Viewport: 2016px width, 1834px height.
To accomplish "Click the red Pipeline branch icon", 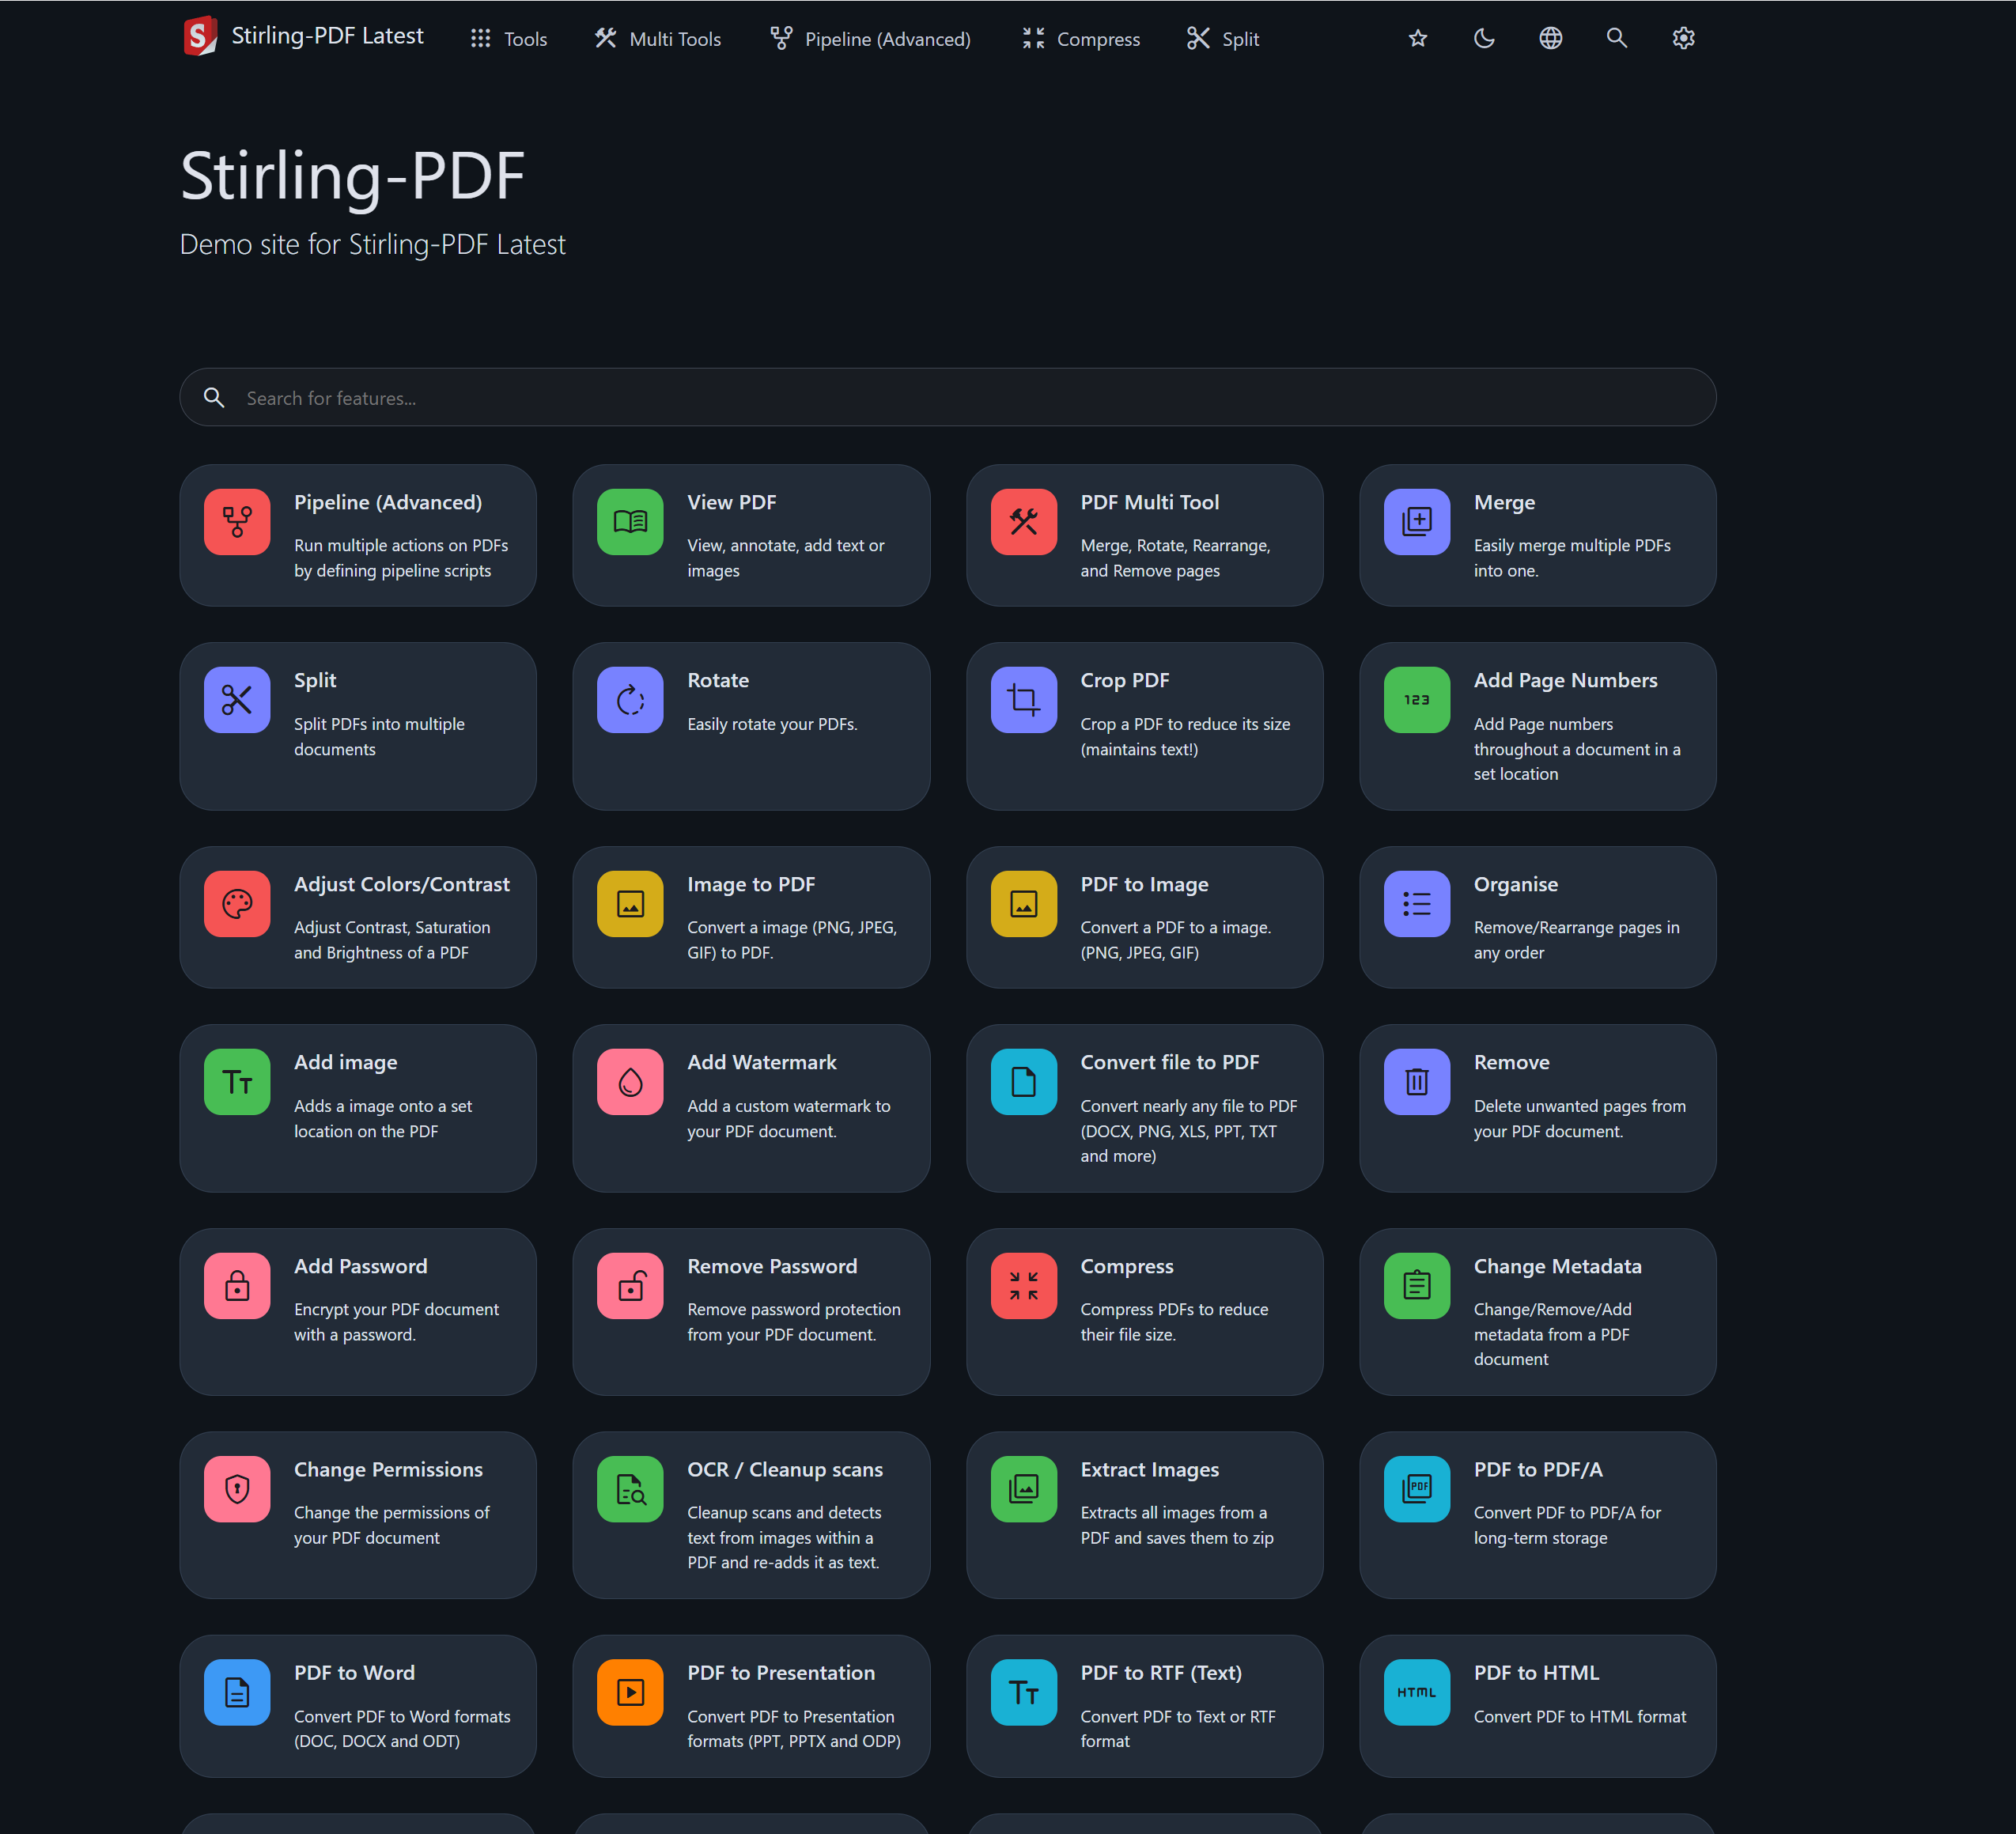I will point(237,521).
